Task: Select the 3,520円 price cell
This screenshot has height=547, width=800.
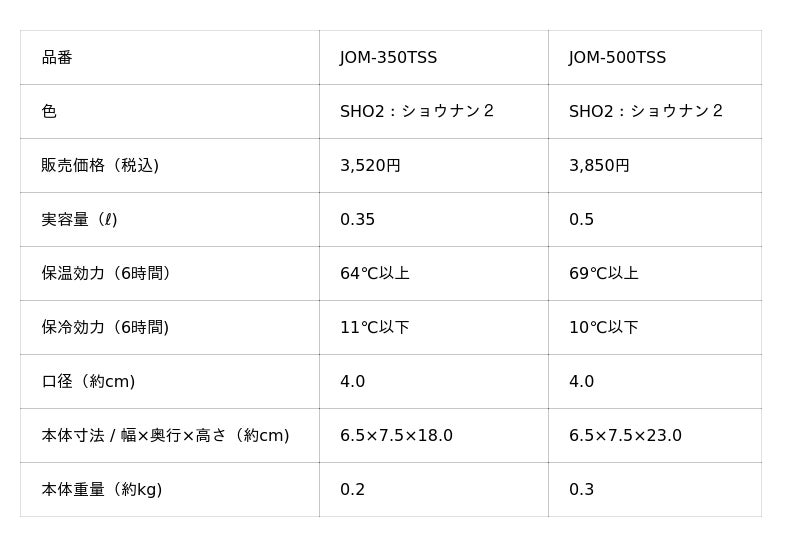Action: coord(370,166)
